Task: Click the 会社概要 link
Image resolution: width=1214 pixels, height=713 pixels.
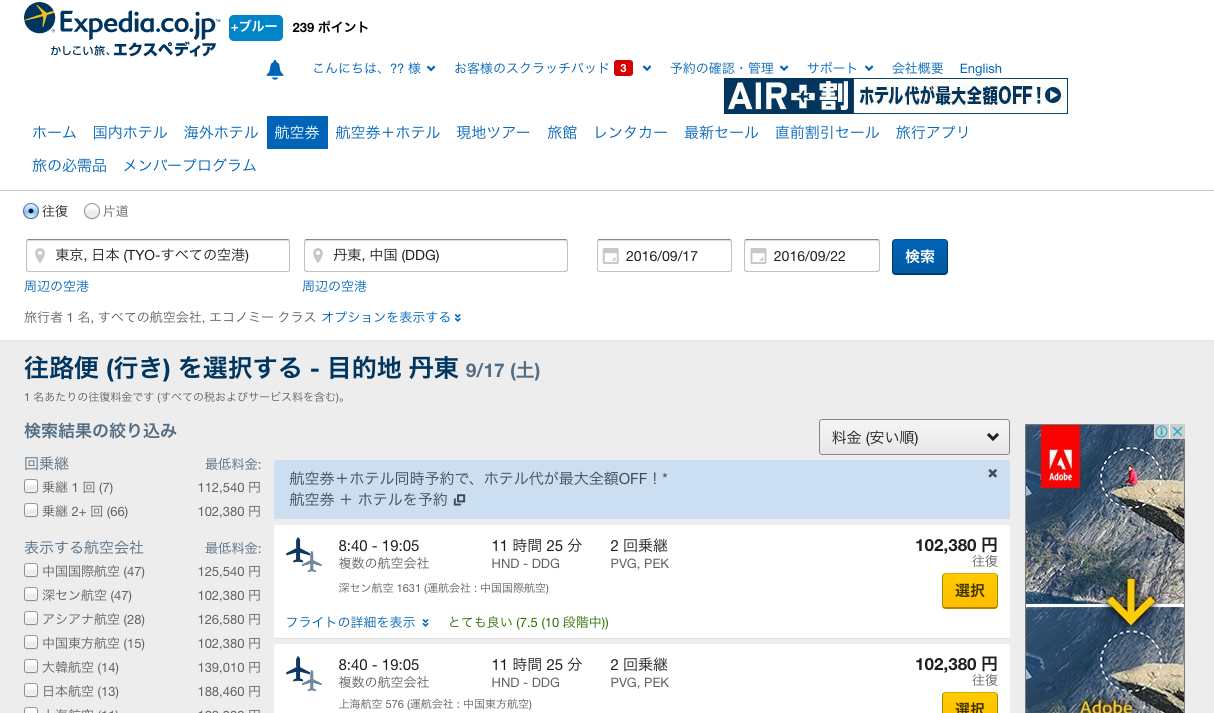Action: pos(918,68)
